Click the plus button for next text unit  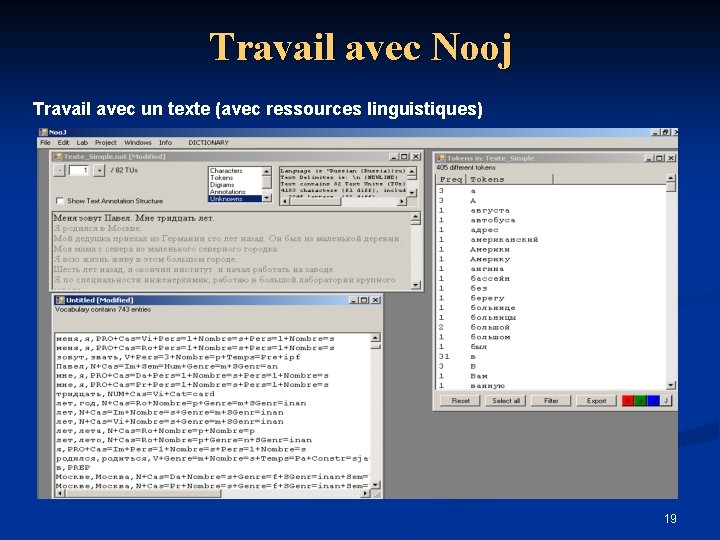point(99,170)
